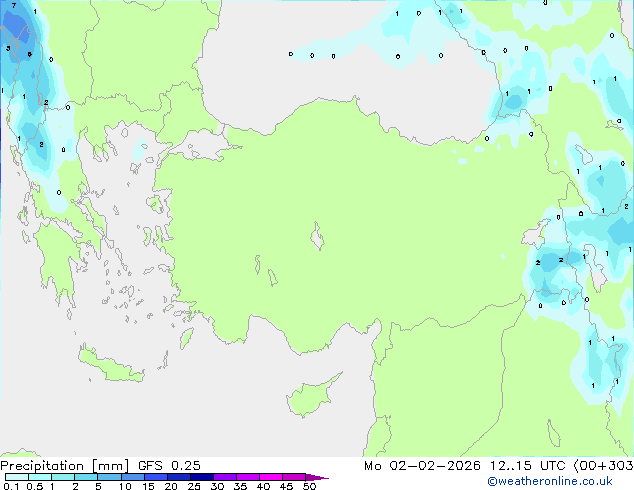Click the purple arrow tip above 50
Image resolution: width=634 pixels, height=490 pixels.
[317, 477]
